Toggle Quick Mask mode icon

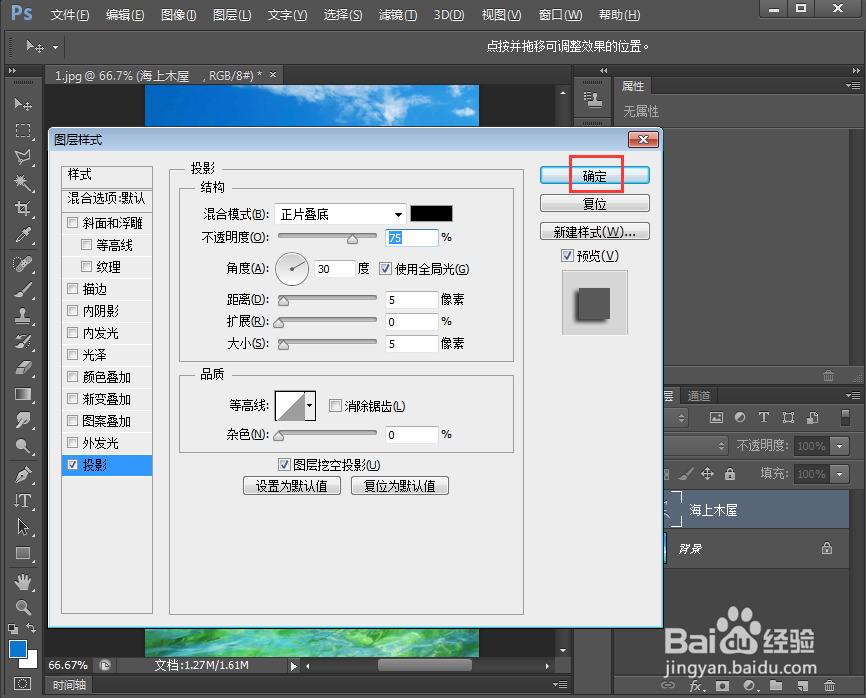tap(22, 684)
